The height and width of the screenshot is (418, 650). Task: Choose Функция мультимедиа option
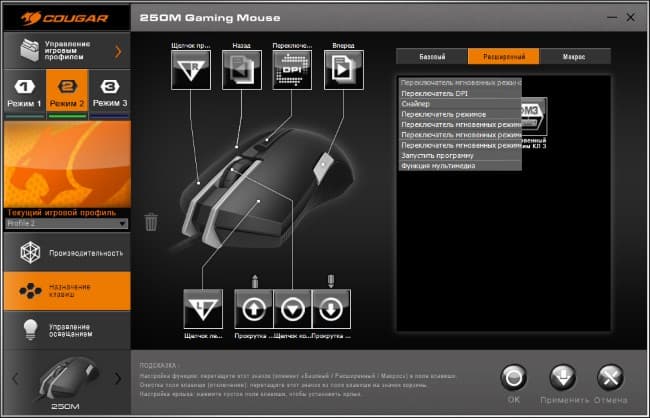coord(460,165)
